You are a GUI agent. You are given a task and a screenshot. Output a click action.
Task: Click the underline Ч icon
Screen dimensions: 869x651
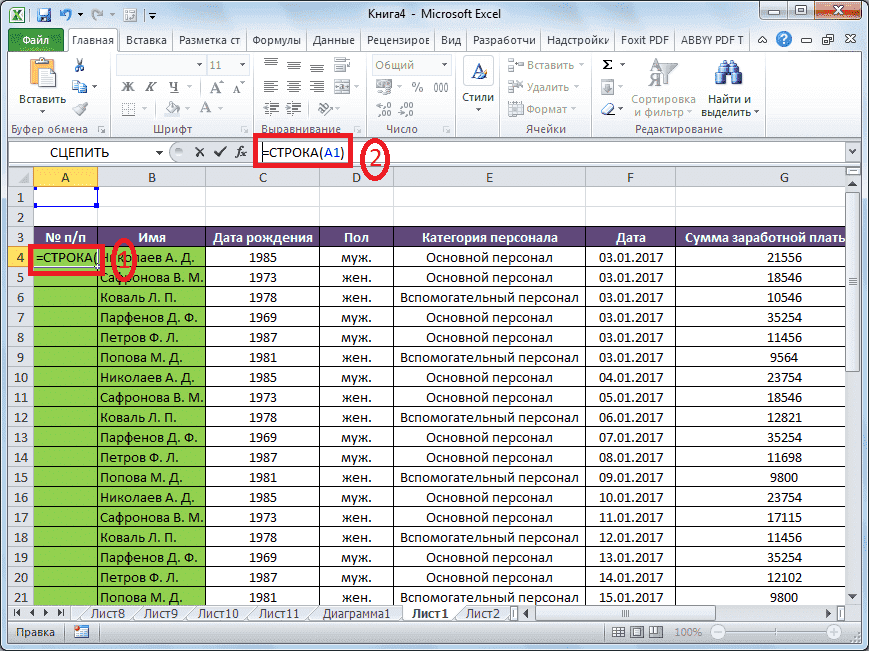(175, 87)
